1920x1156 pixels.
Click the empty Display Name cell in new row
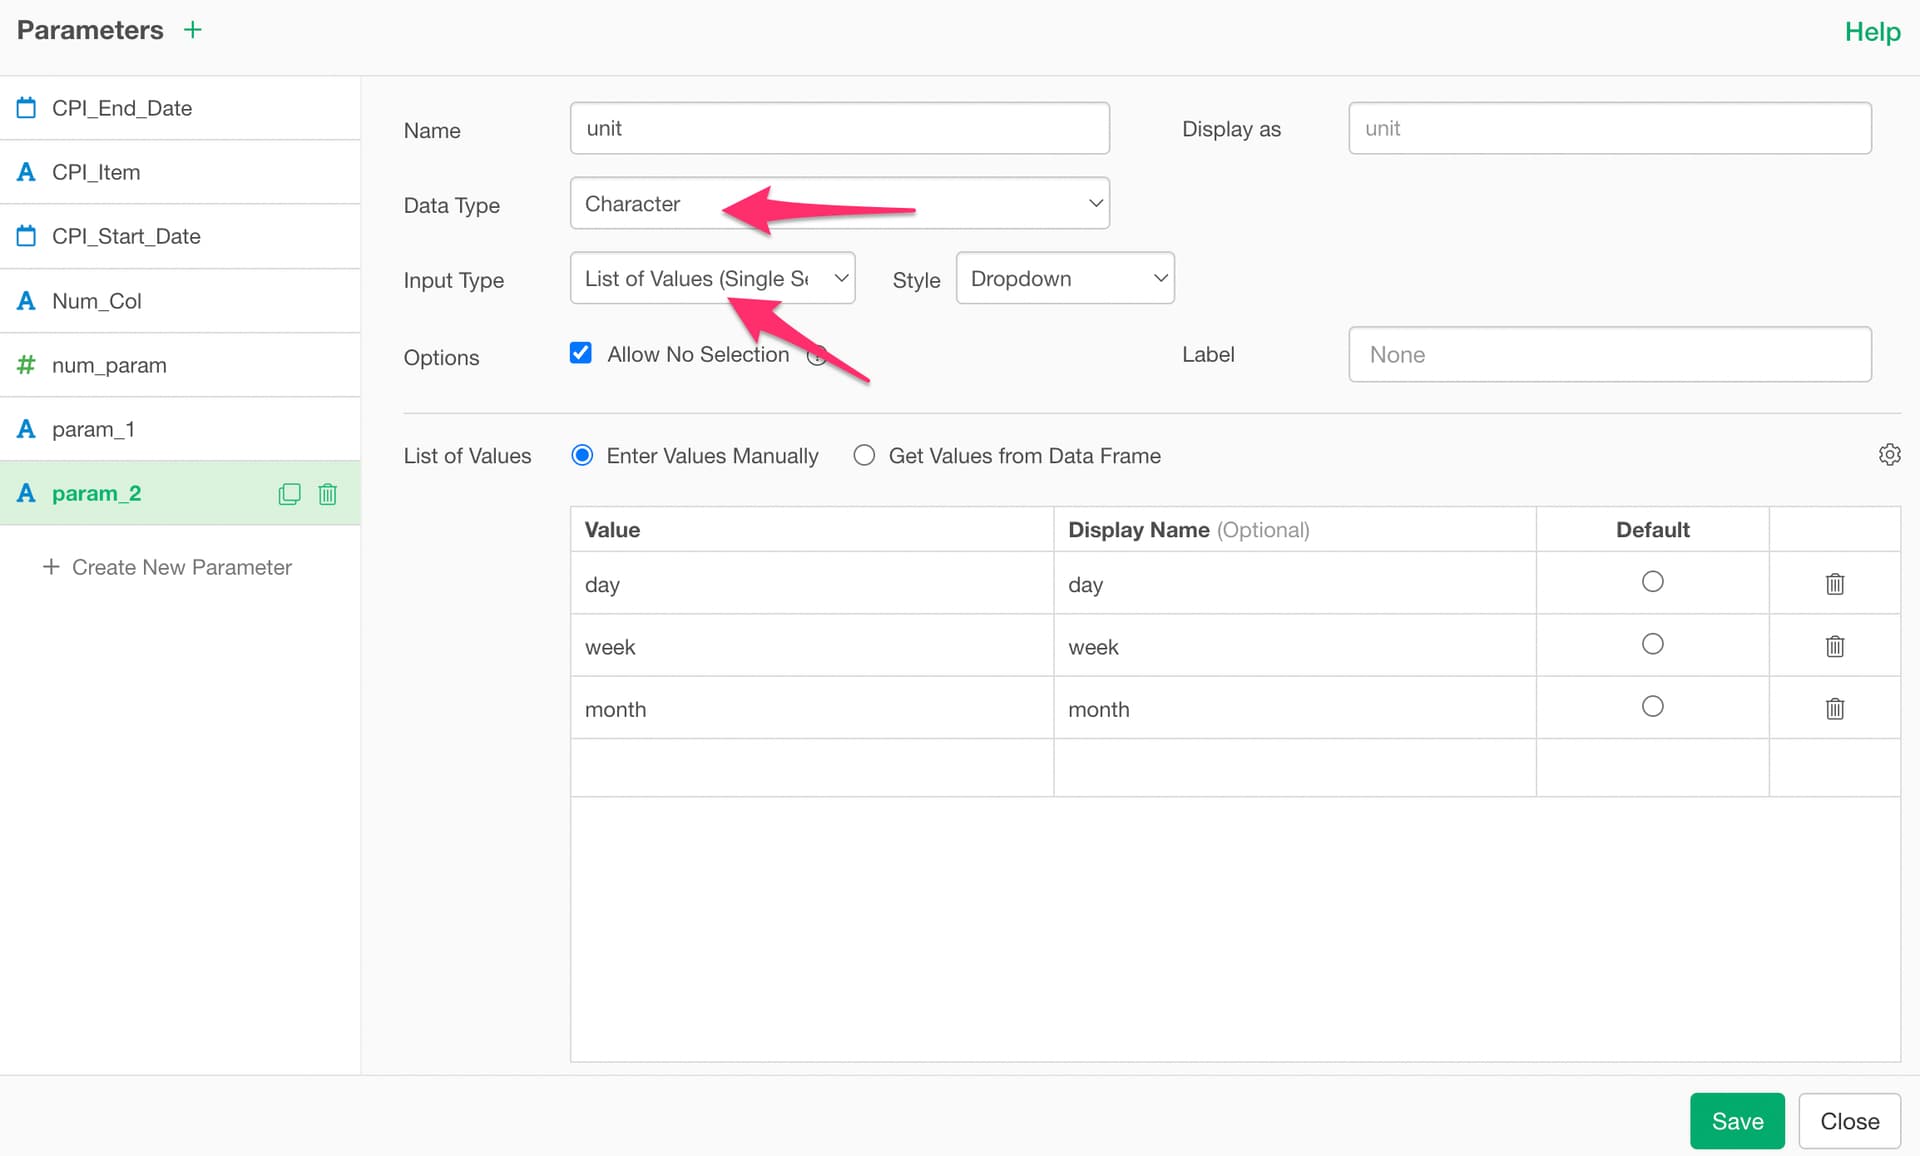coord(1295,768)
